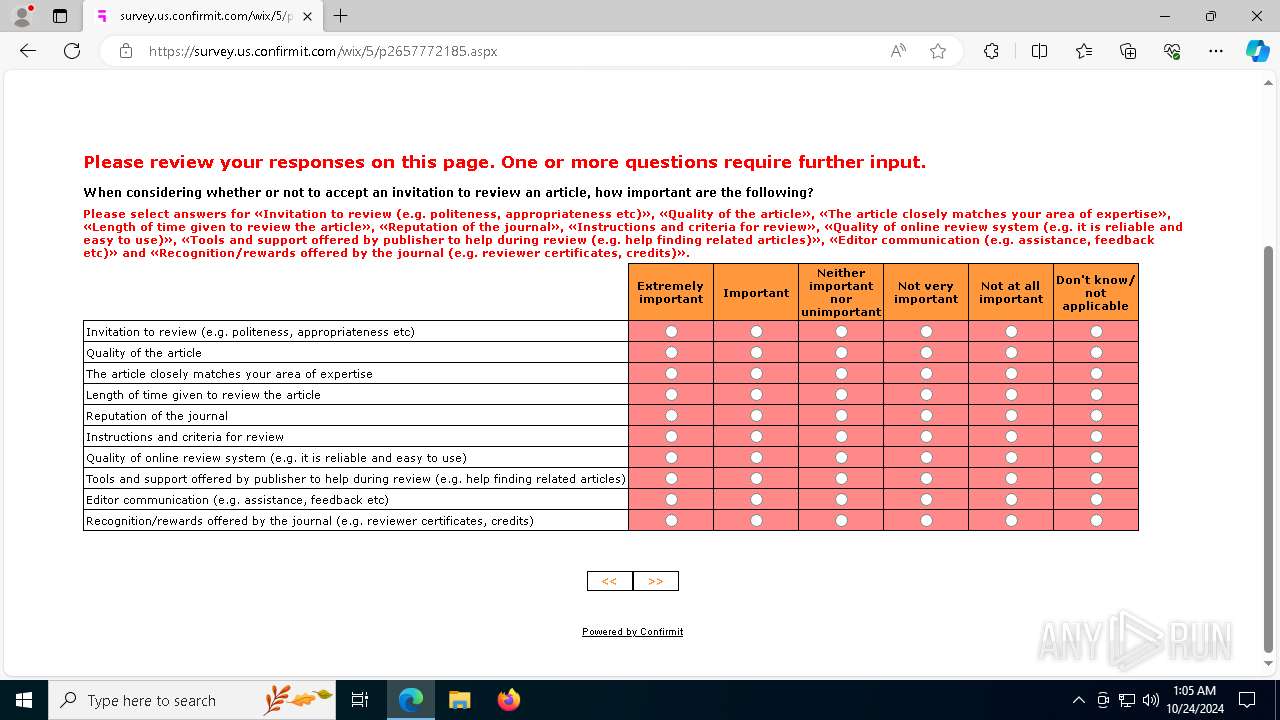Open Task View on taskbar
The width and height of the screenshot is (1280, 720).
[x=360, y=700]
